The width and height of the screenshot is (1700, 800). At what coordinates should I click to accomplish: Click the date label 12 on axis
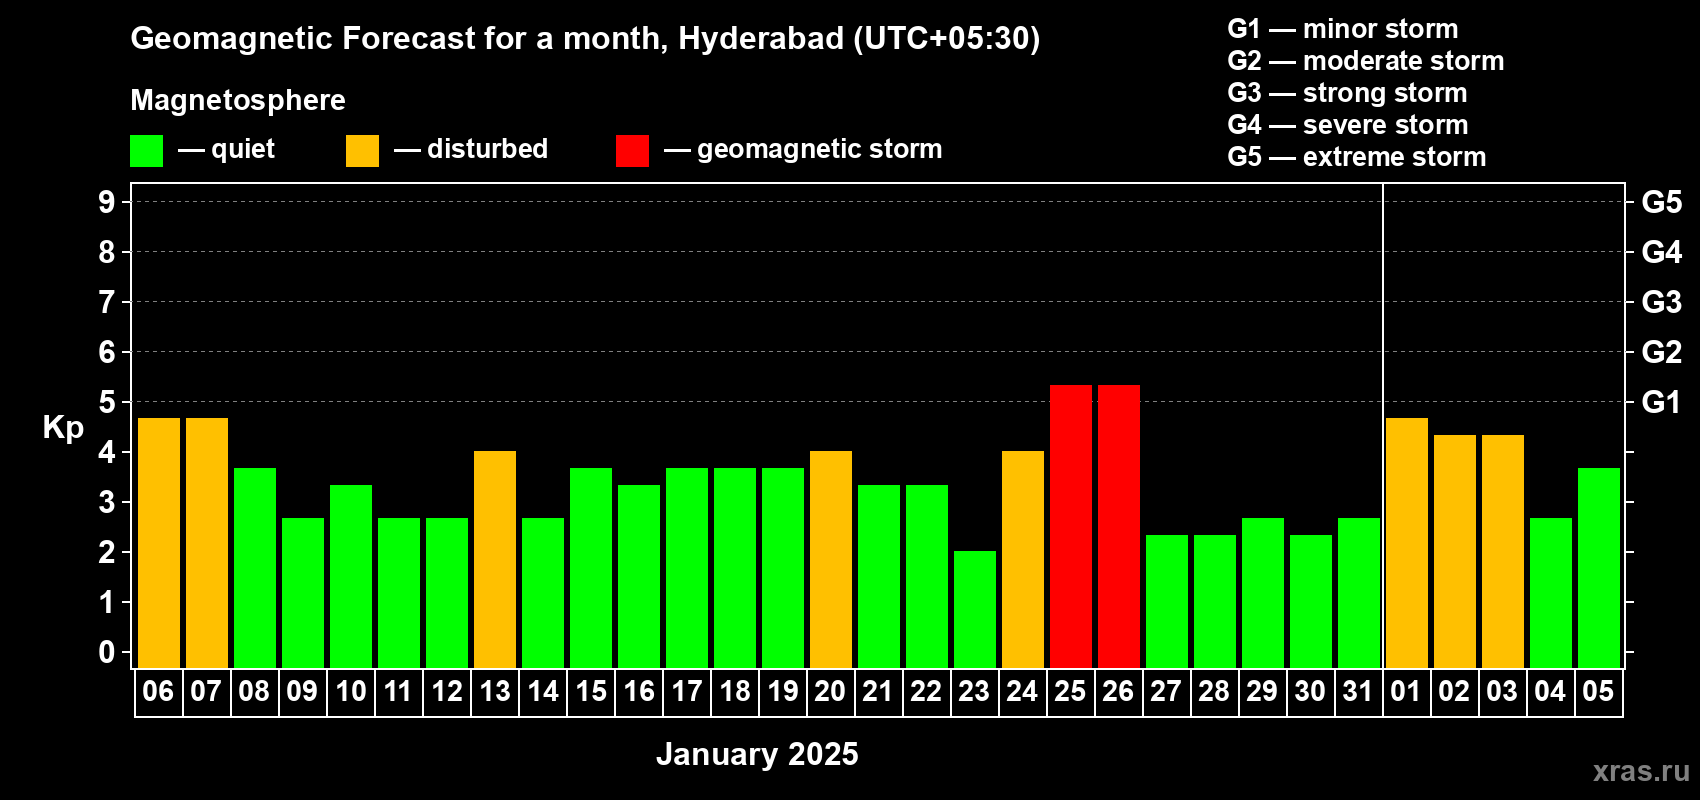click(x=447, y=691)
